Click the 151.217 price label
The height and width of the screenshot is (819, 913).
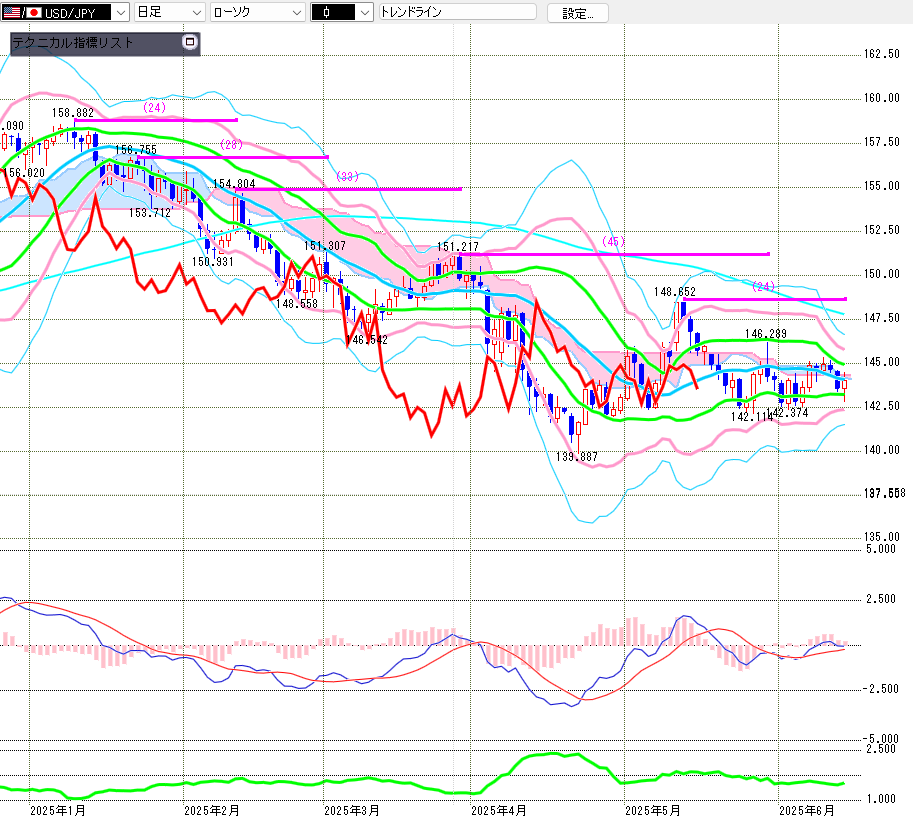[x=458, y=247]
